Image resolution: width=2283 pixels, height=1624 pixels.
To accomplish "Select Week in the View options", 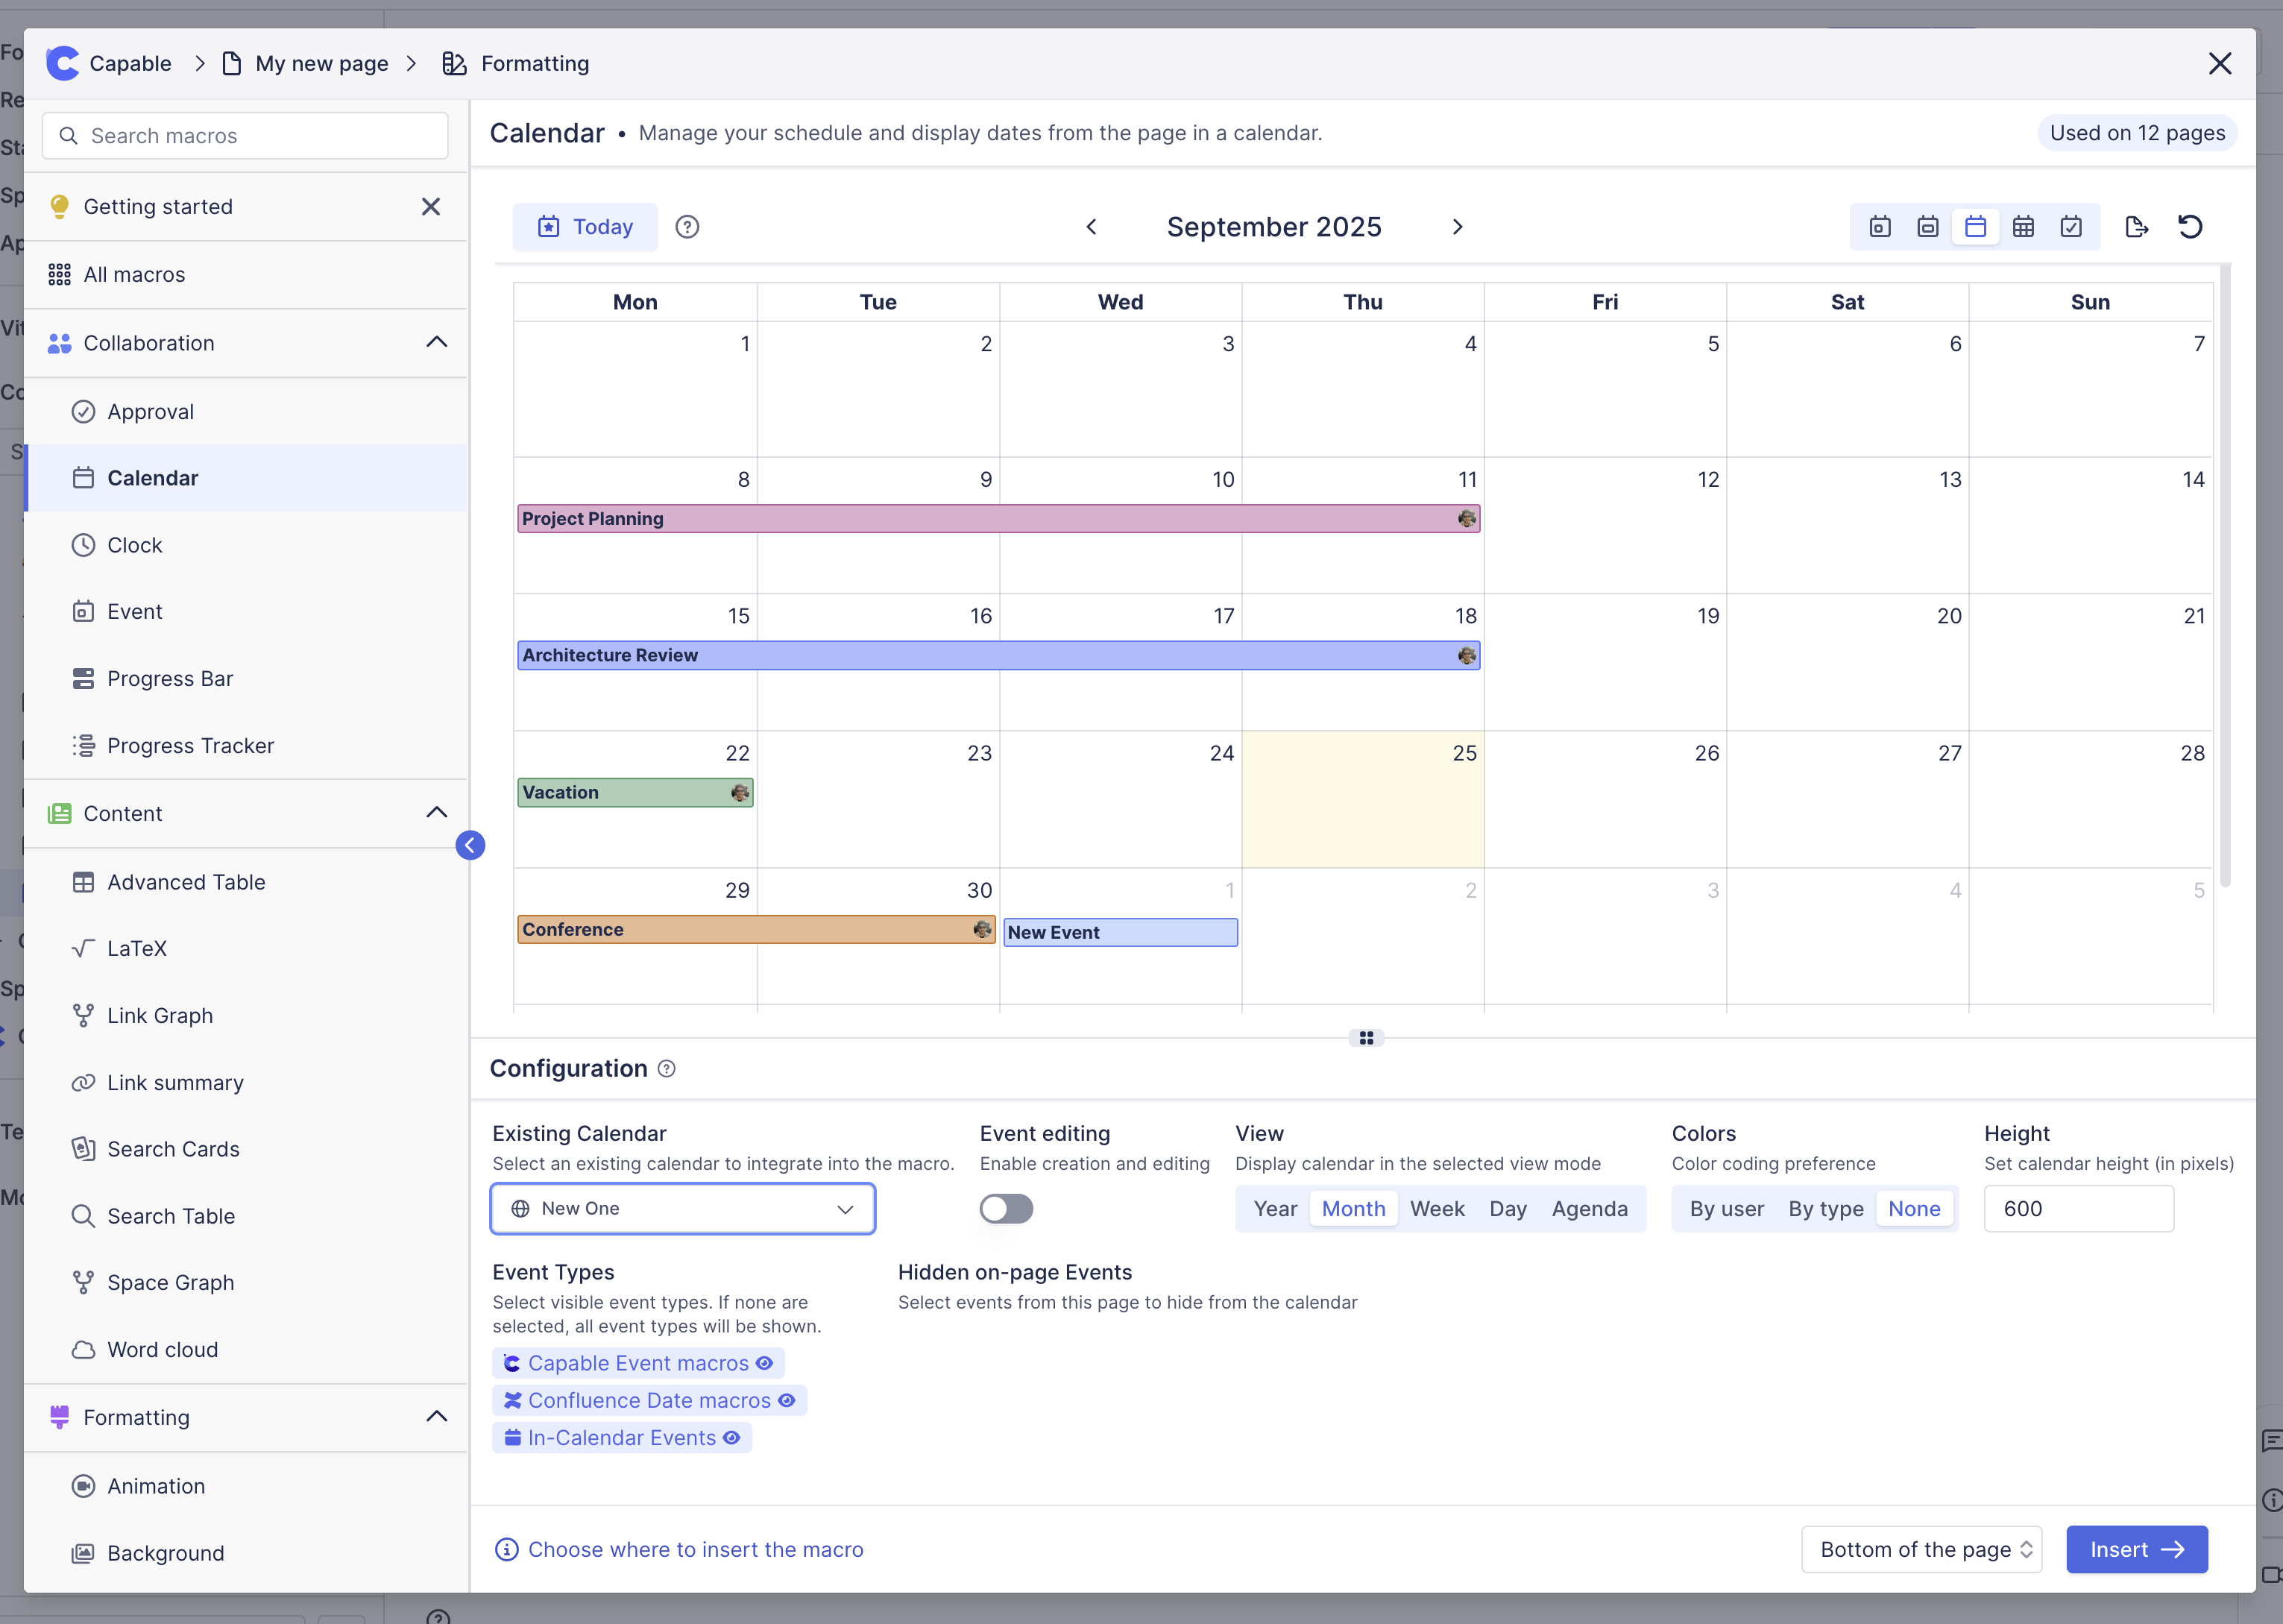I will 1436,1209.
